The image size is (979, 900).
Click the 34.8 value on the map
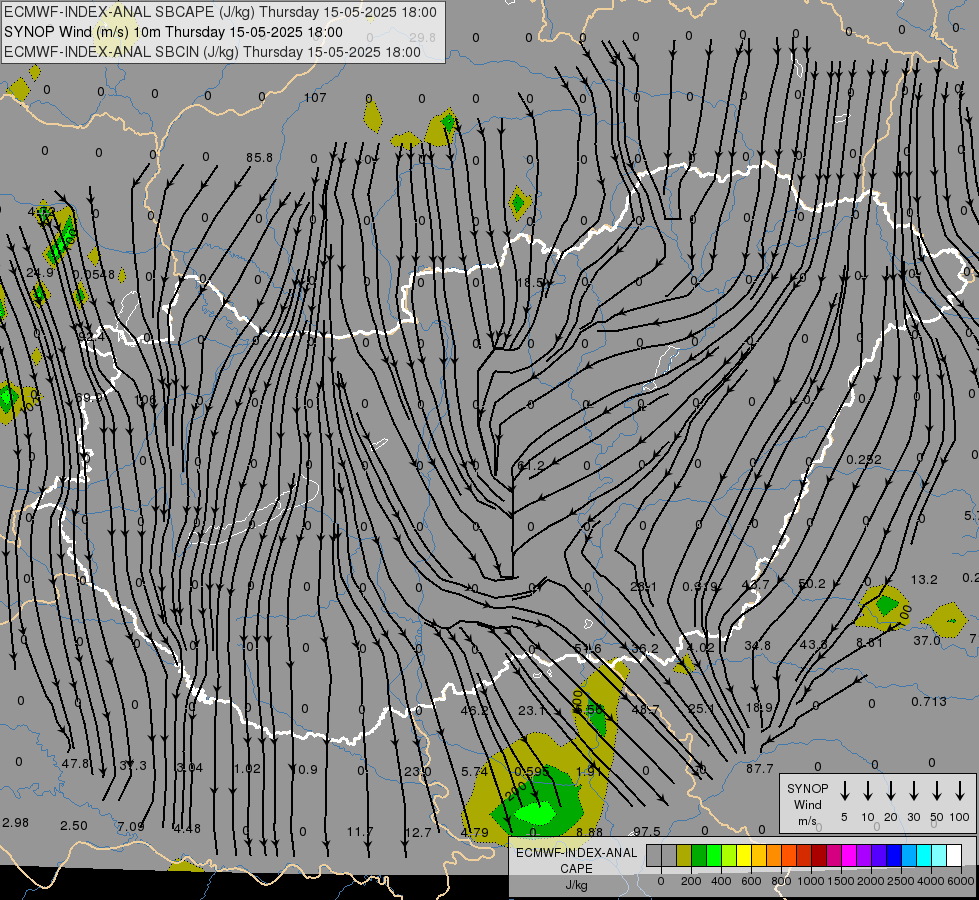(x=757, y=645)
